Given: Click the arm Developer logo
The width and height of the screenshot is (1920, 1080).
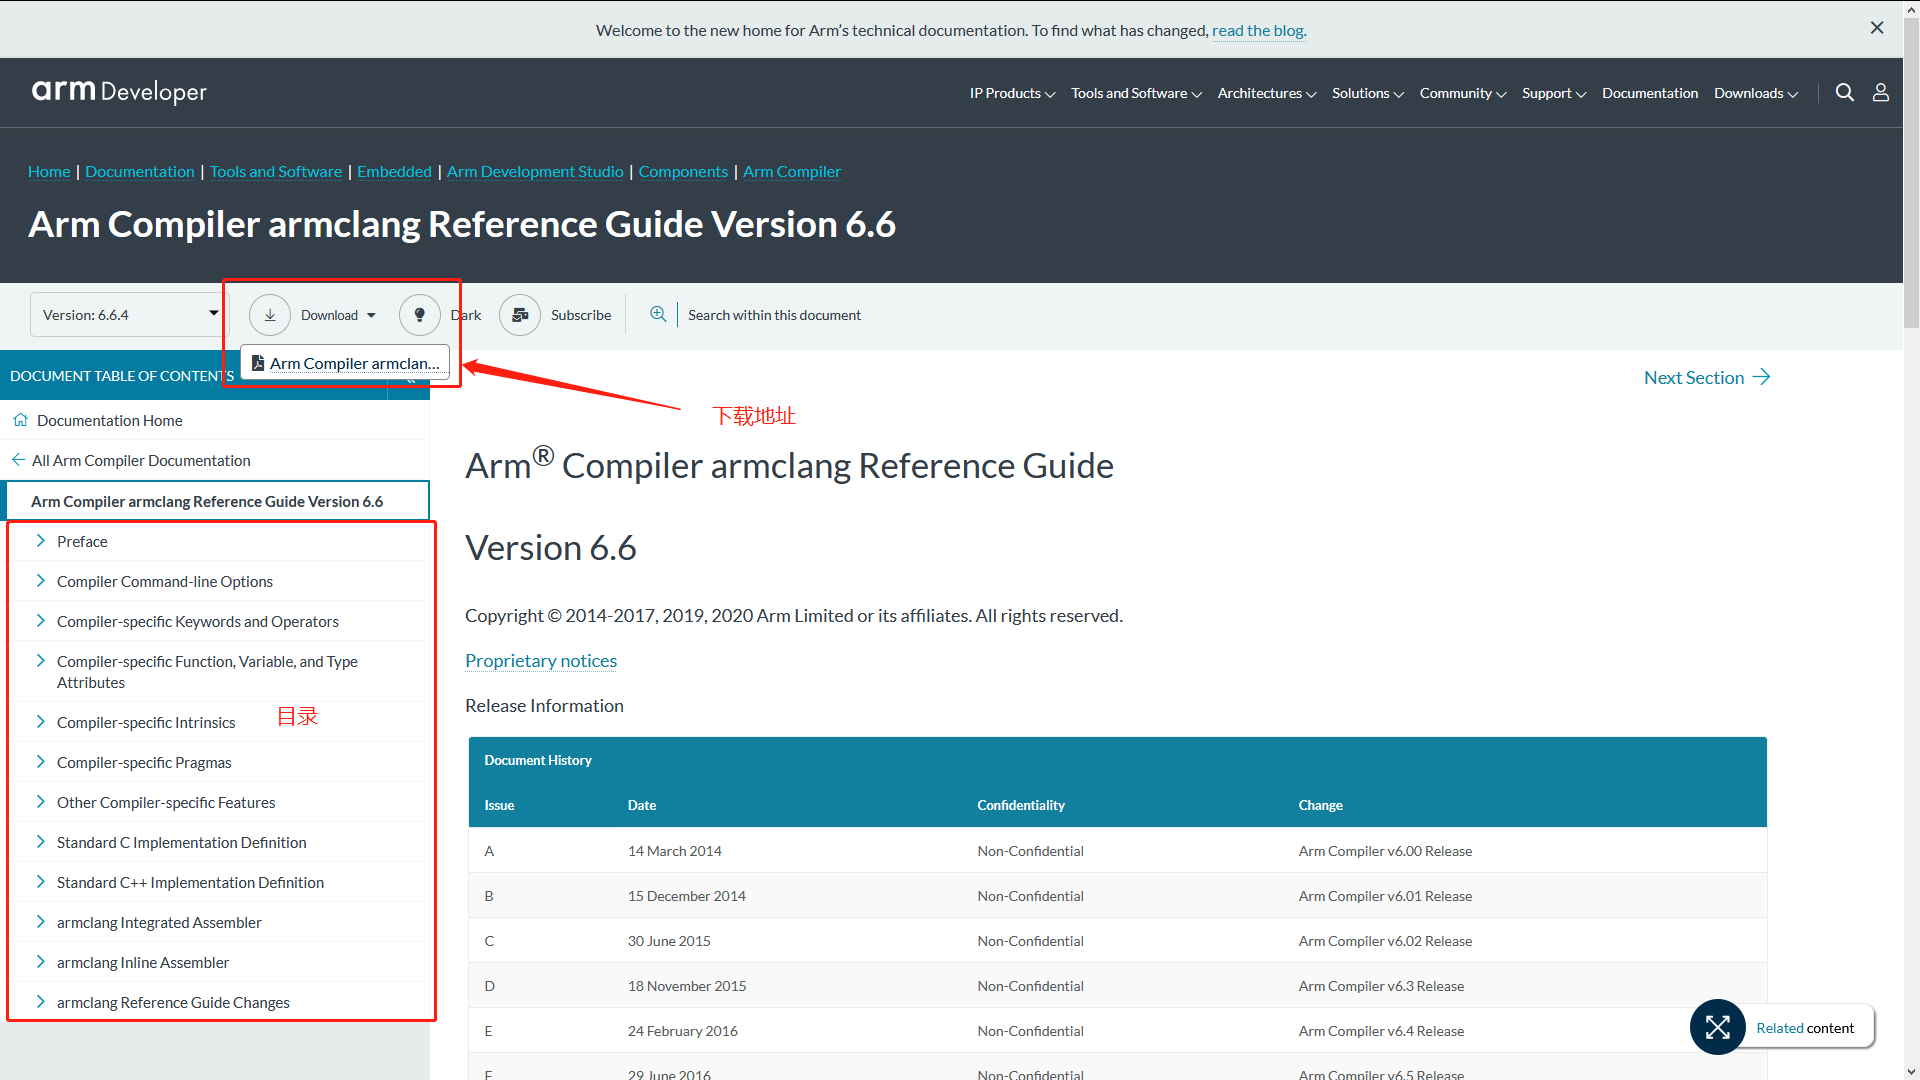Looking at the screenshot, I should click(119, 92).
